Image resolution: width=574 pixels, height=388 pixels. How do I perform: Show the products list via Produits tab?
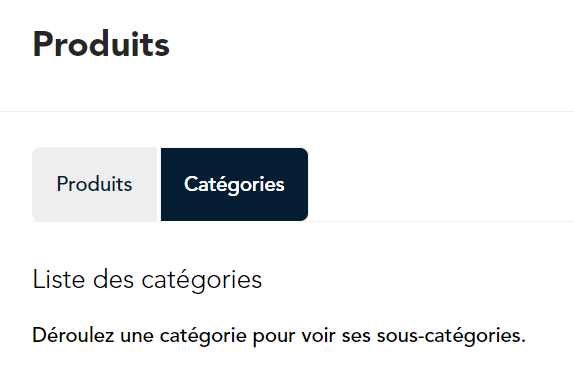pos(94,184)
